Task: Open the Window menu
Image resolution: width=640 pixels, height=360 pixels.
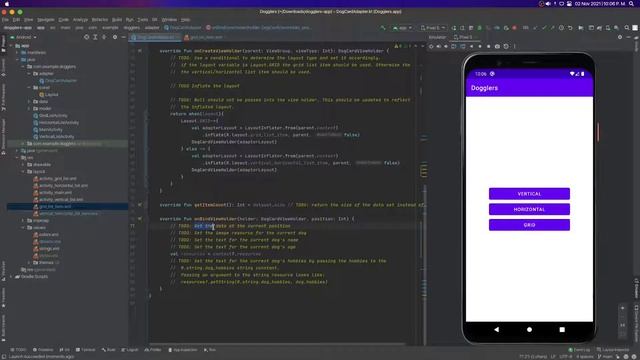Action: (x=169, y=20)
